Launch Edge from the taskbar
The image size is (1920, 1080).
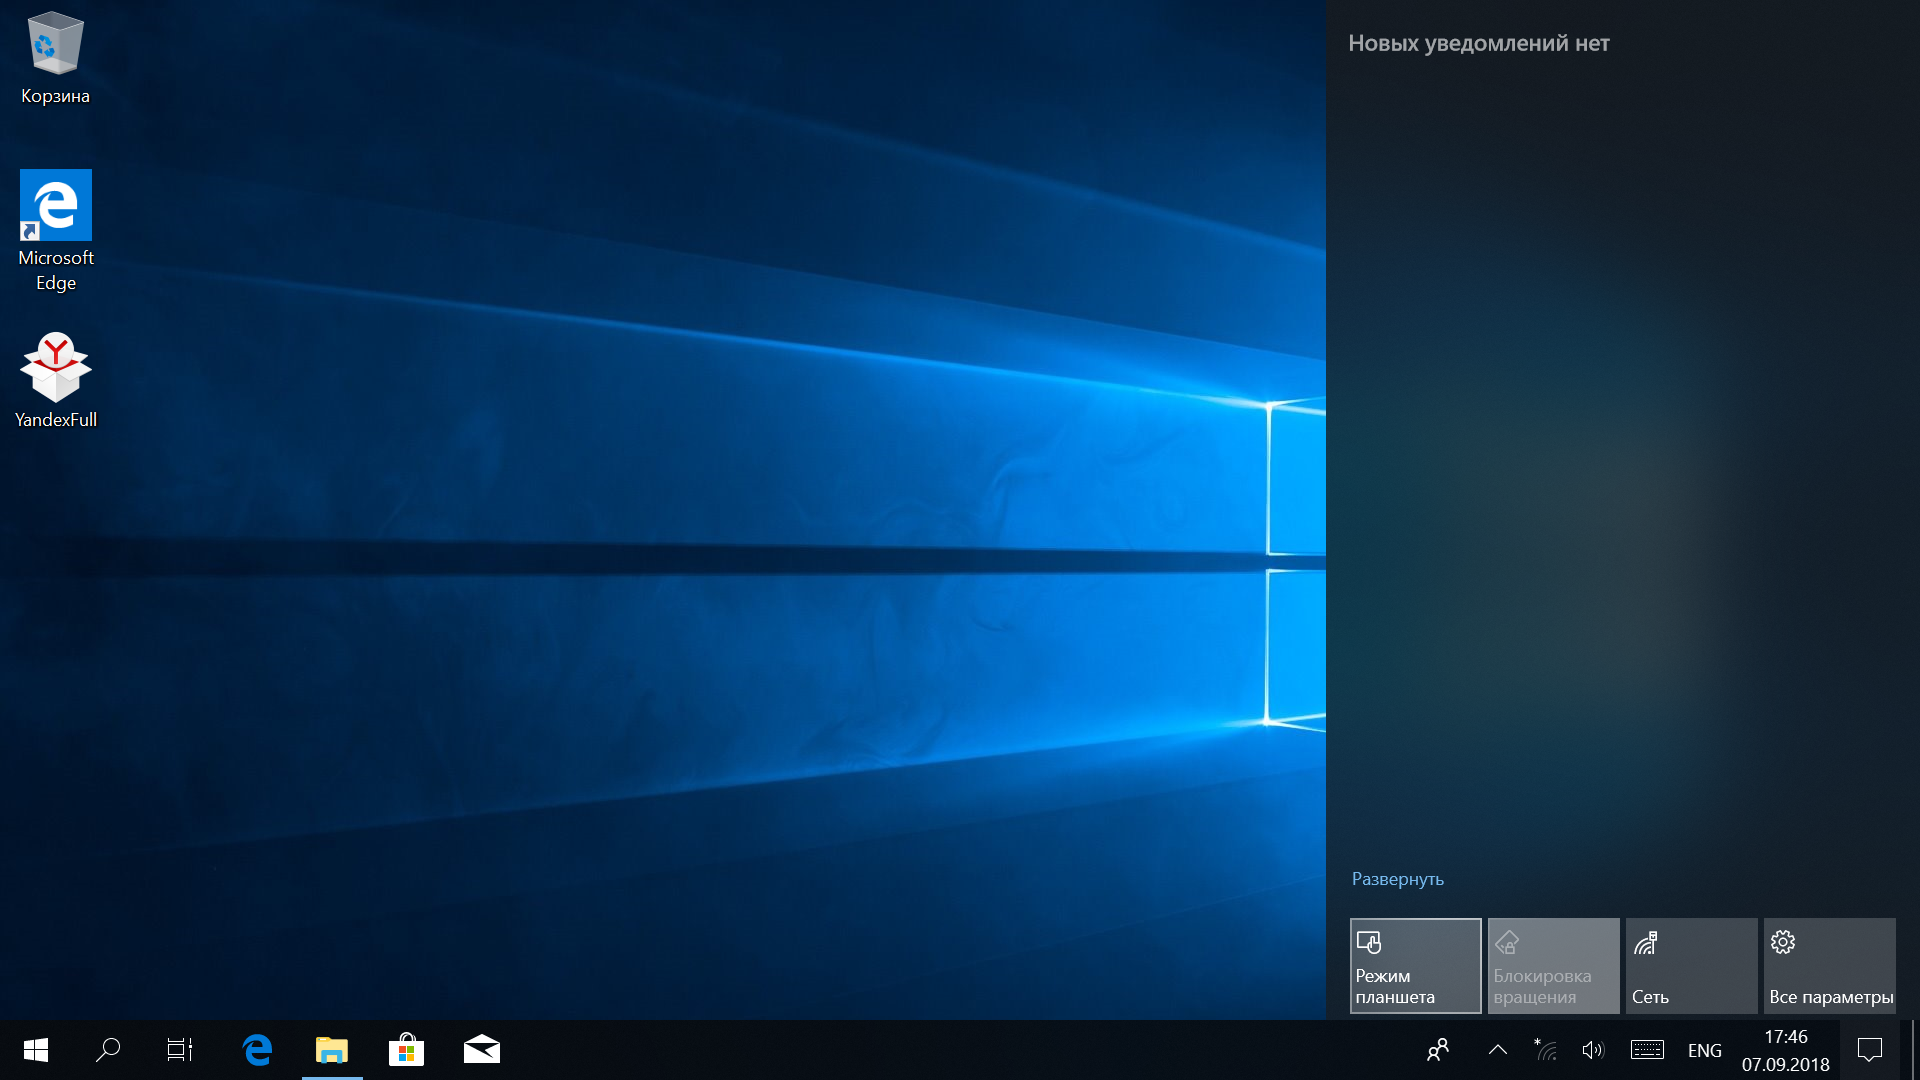257,1050
